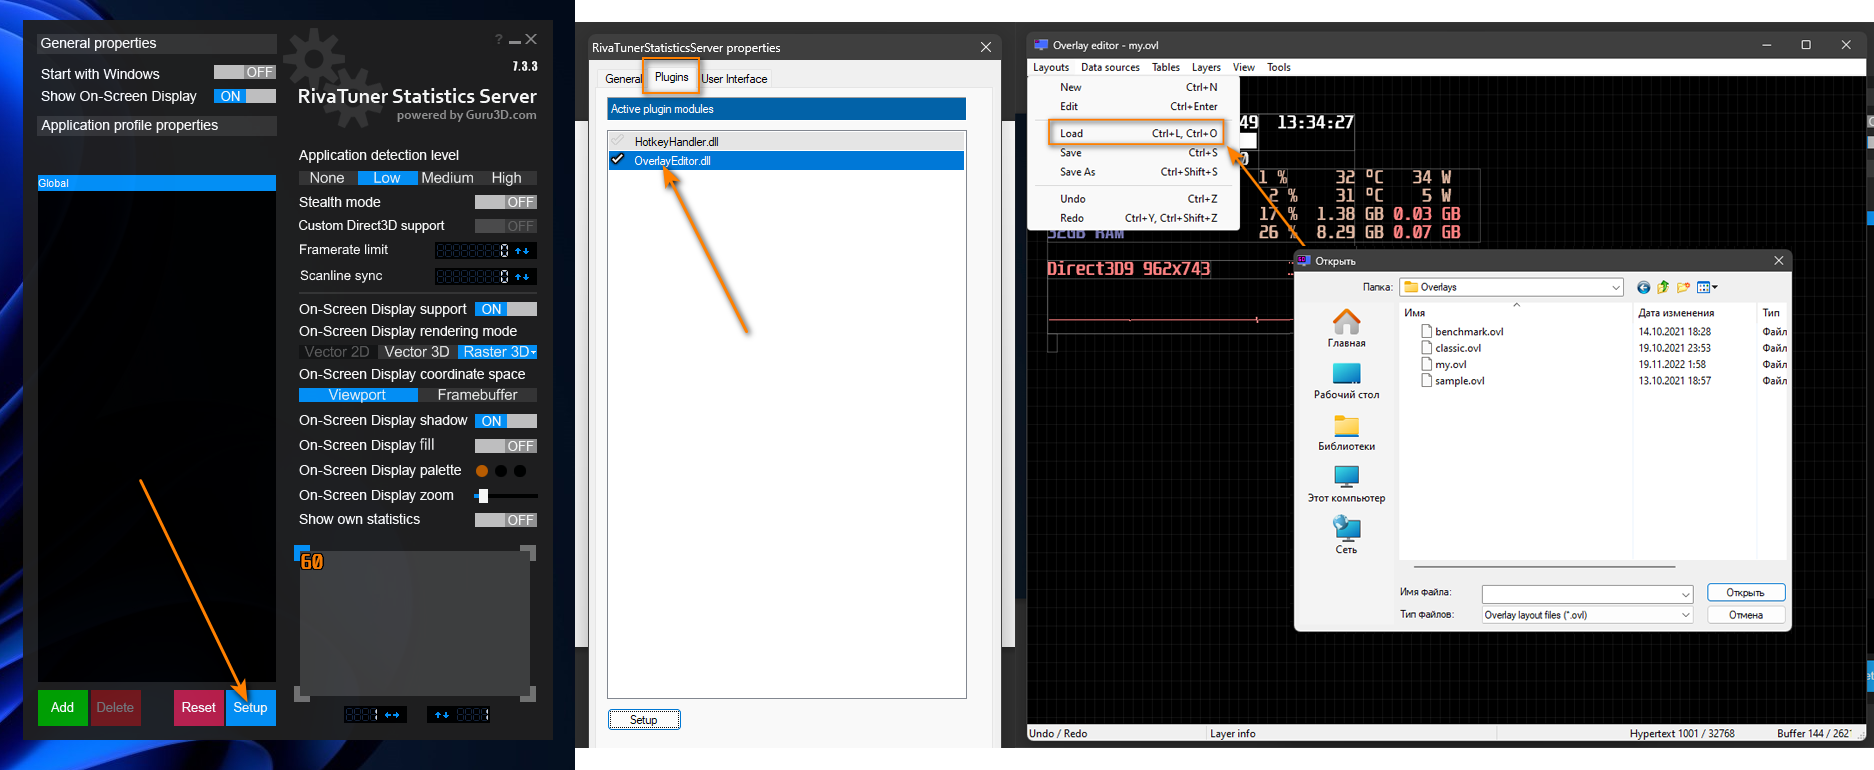
Task: Open the Tables menu
Action: click(1166, 67)
